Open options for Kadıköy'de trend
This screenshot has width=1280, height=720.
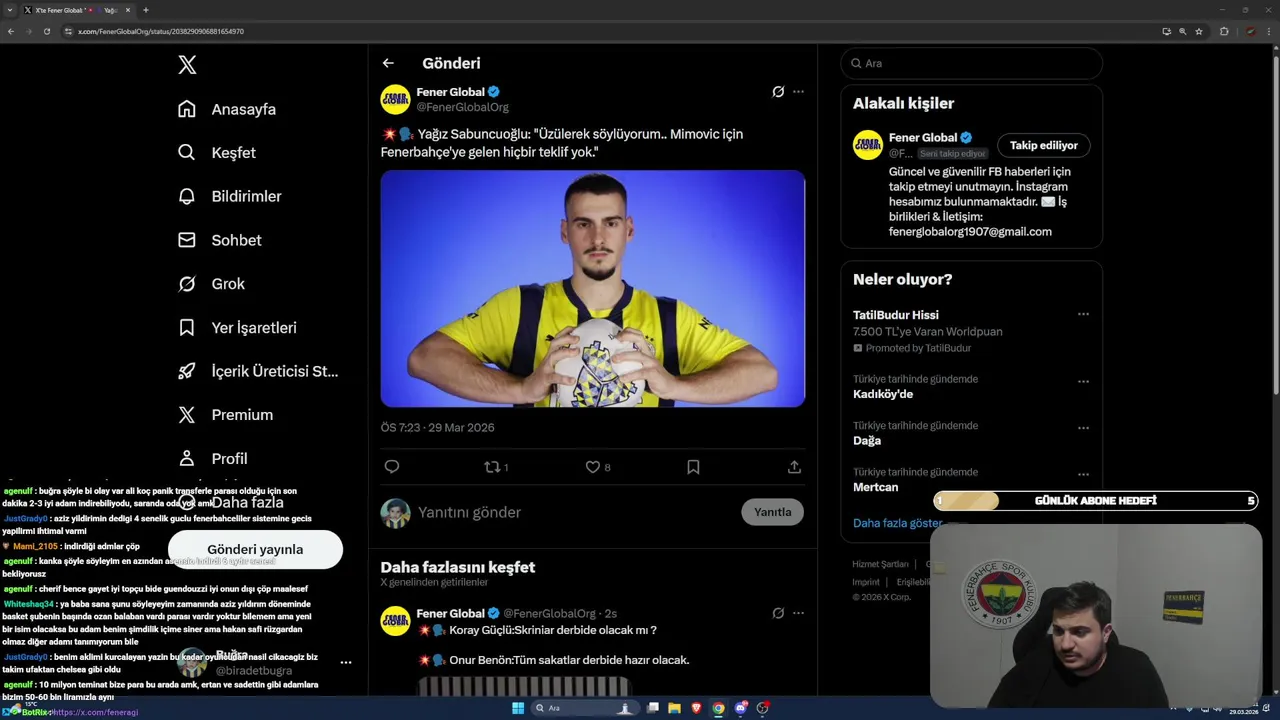tap(1083, 381)
